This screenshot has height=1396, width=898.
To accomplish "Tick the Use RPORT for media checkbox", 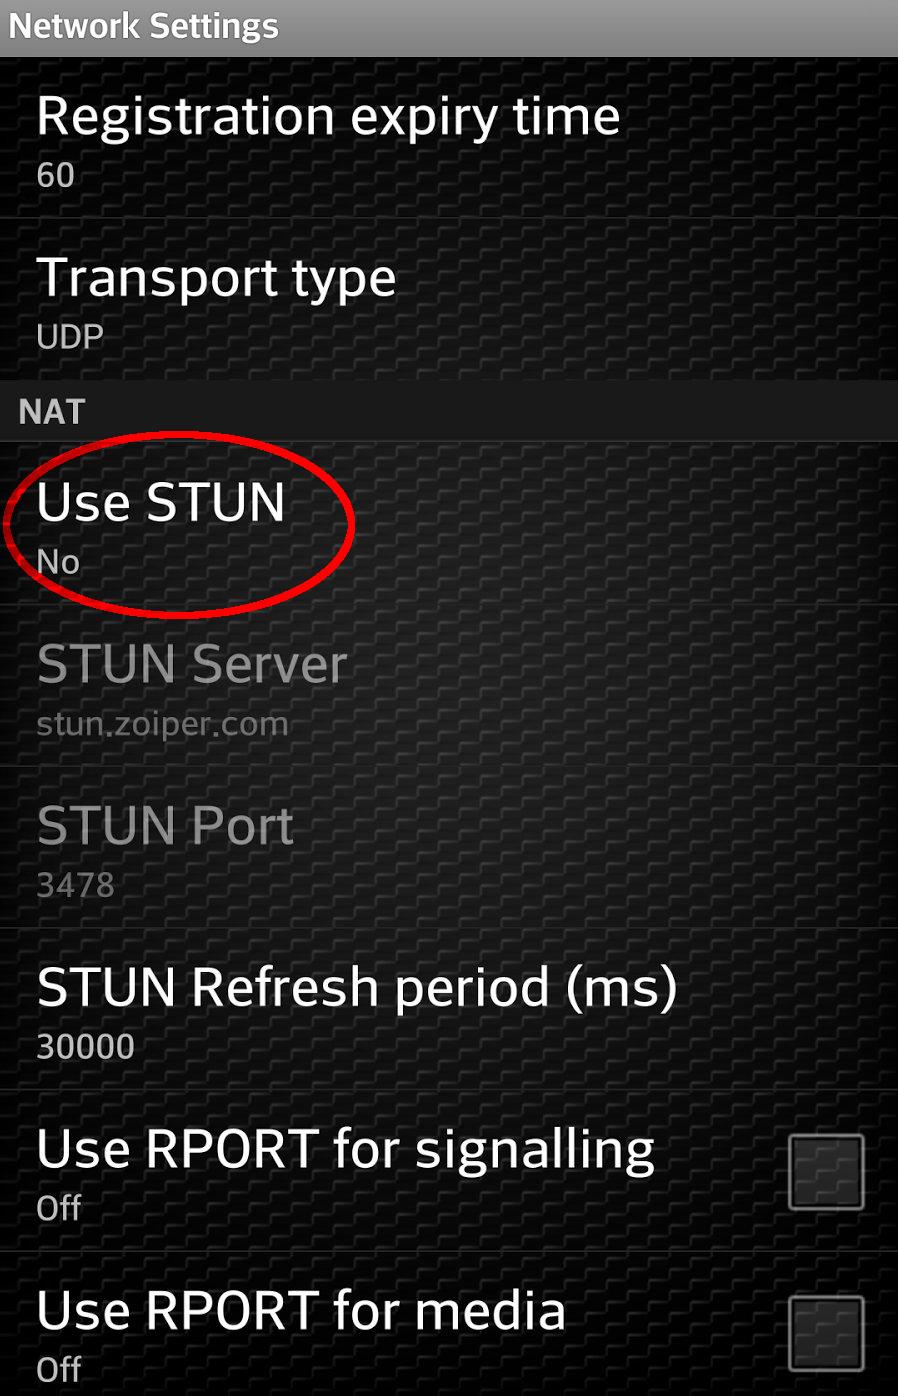I will 826,1333.
